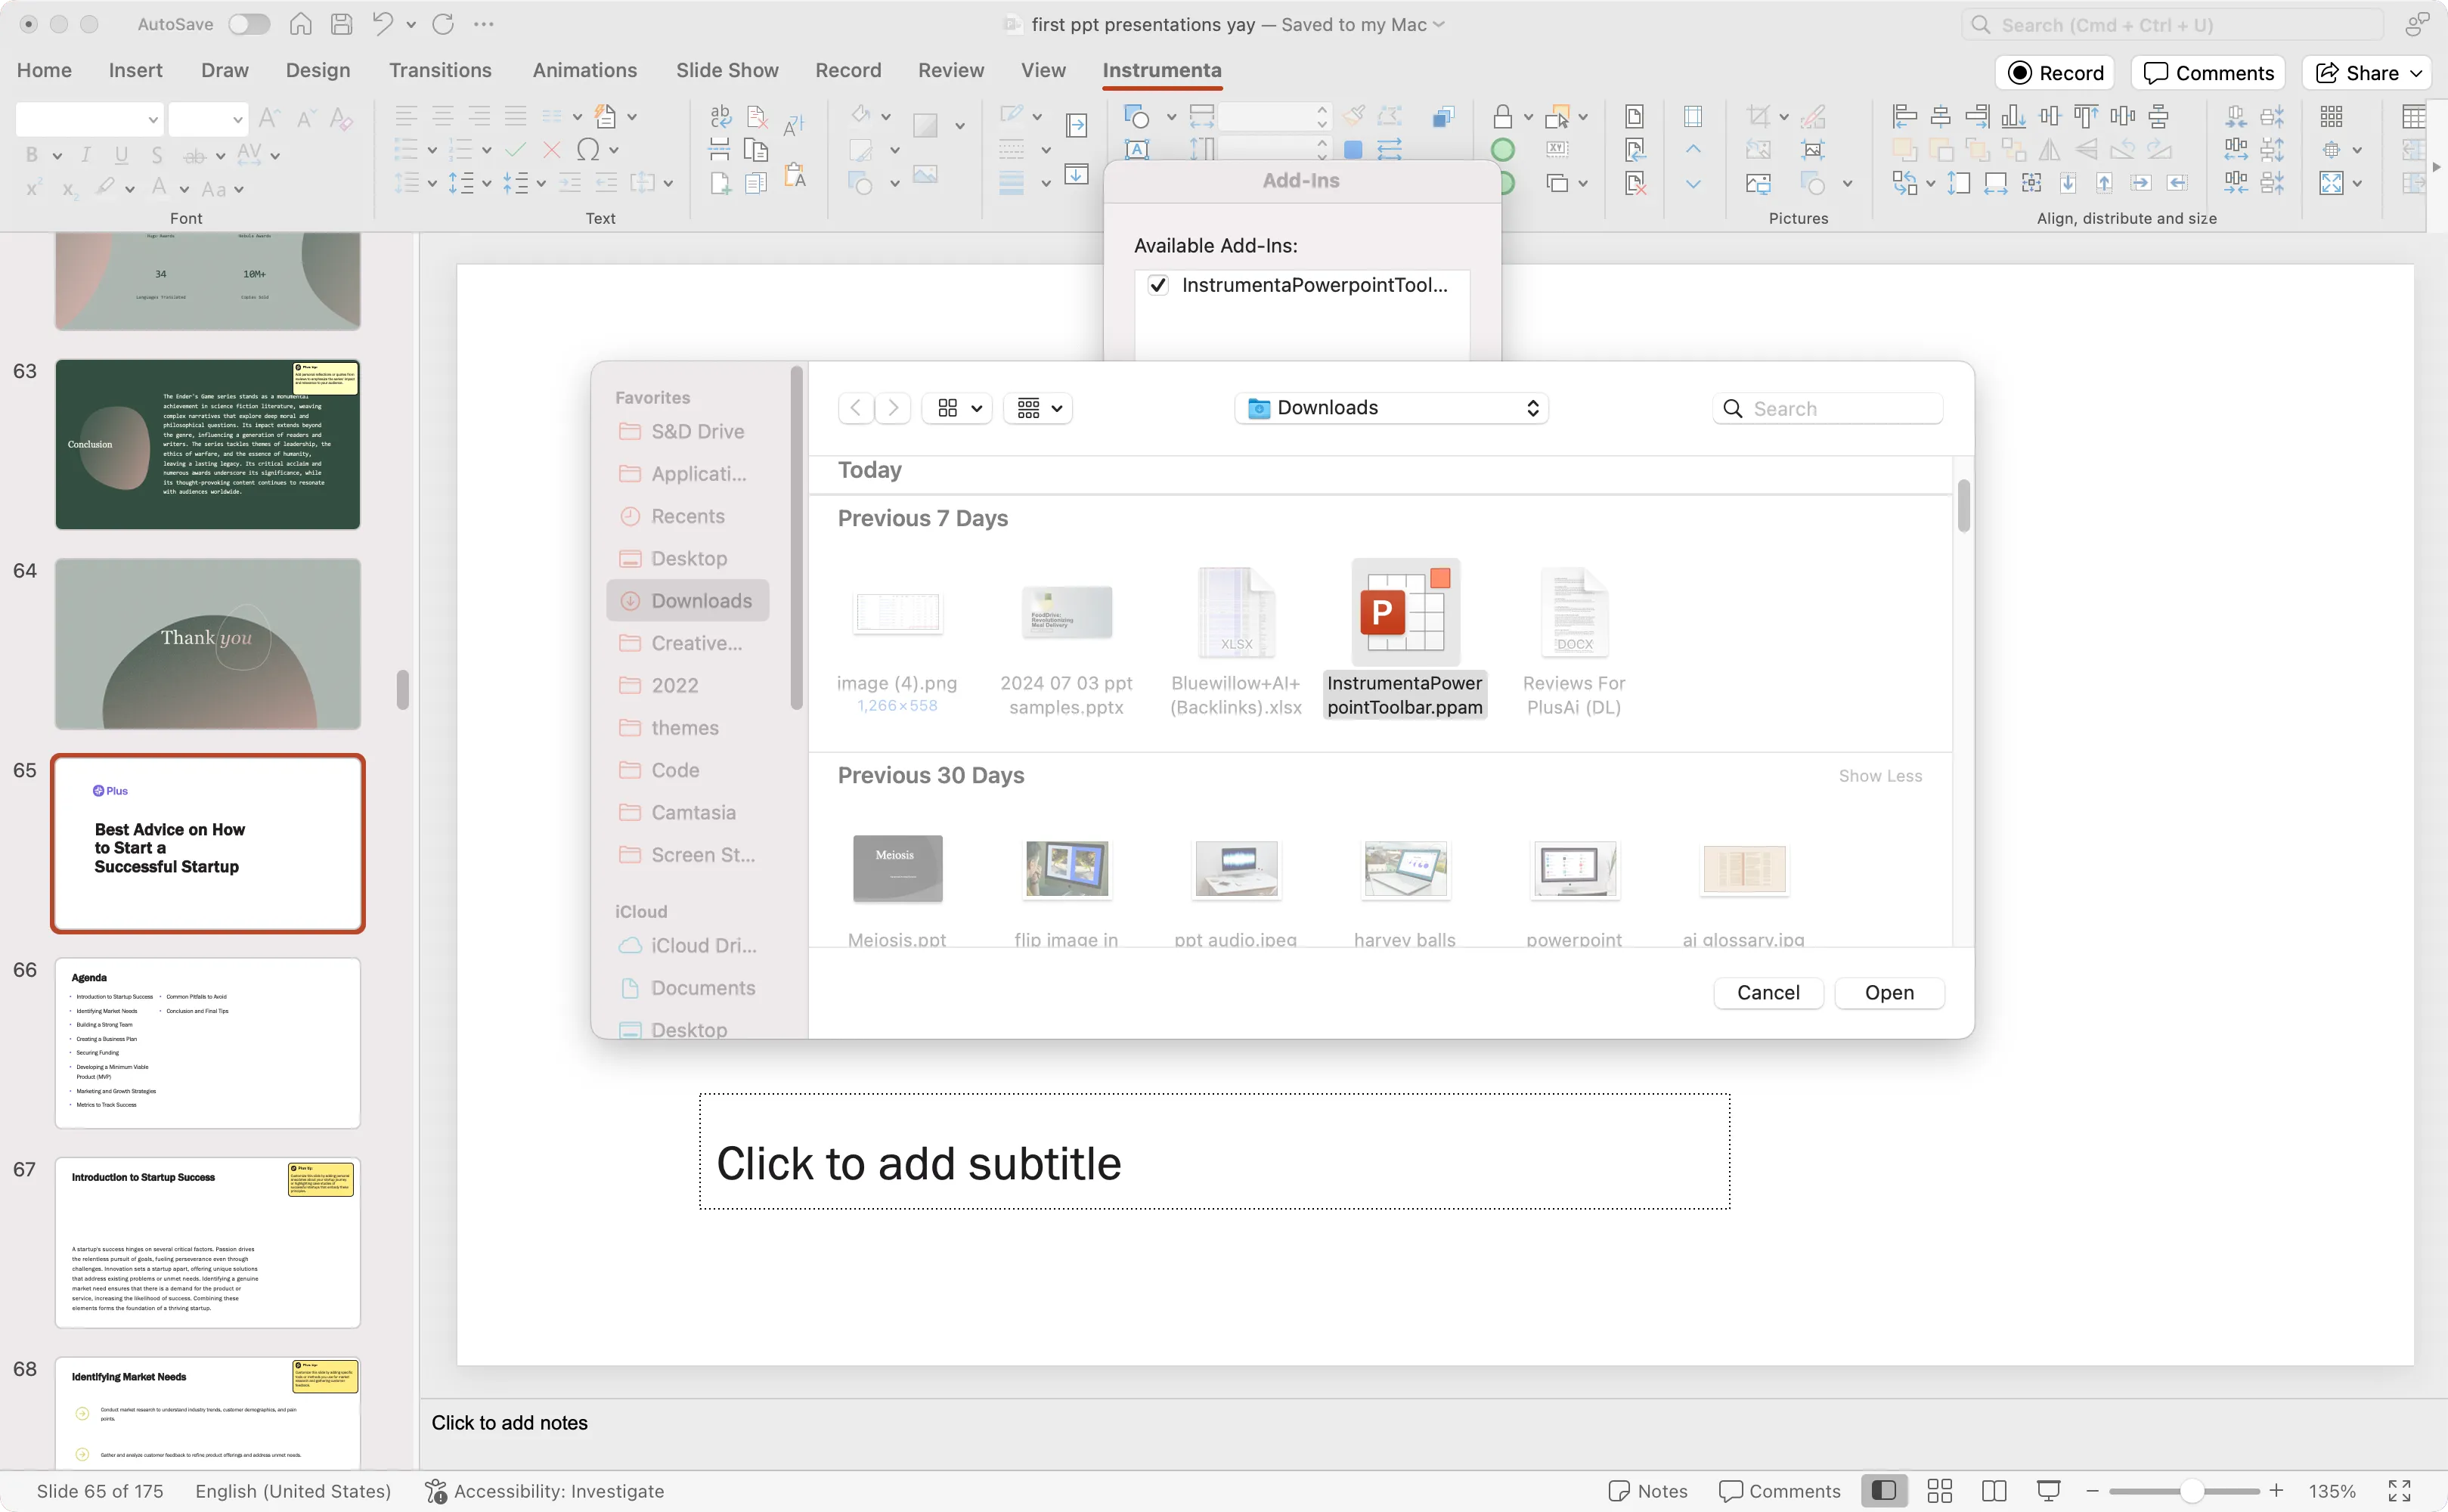
Task: Start presentation from the status bar play icon
Action: 2048,1490
